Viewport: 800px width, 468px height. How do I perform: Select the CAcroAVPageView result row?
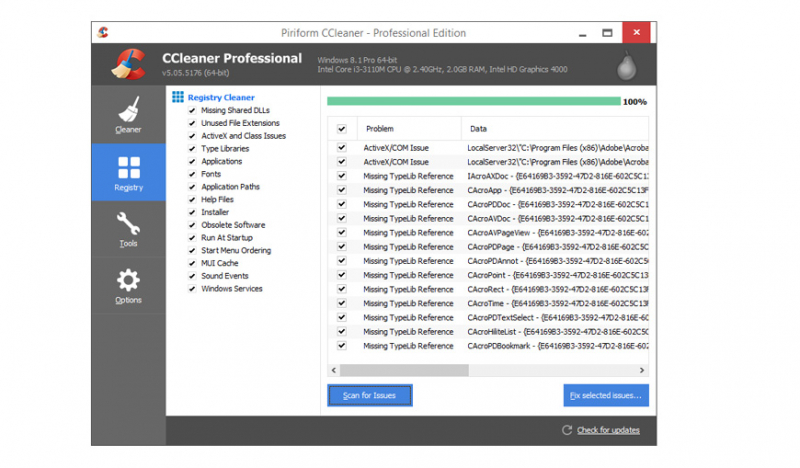tap(488, 233)
